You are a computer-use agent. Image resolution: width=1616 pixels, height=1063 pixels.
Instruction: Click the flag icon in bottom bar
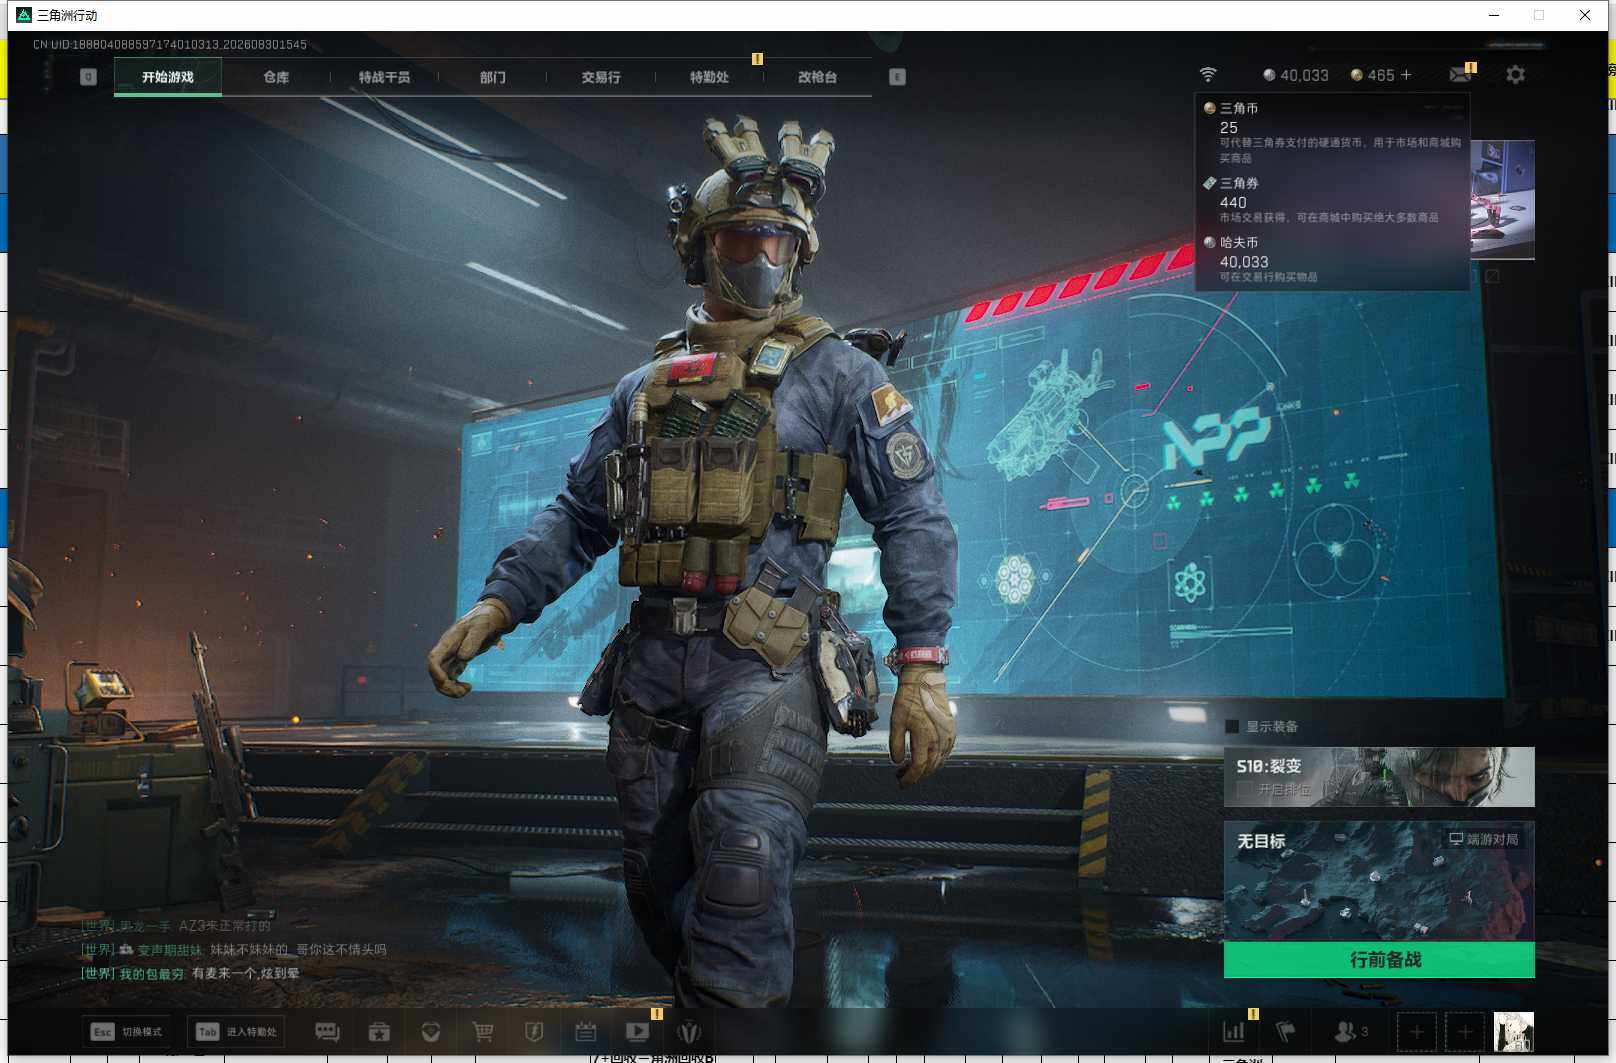(1286, 1031)
